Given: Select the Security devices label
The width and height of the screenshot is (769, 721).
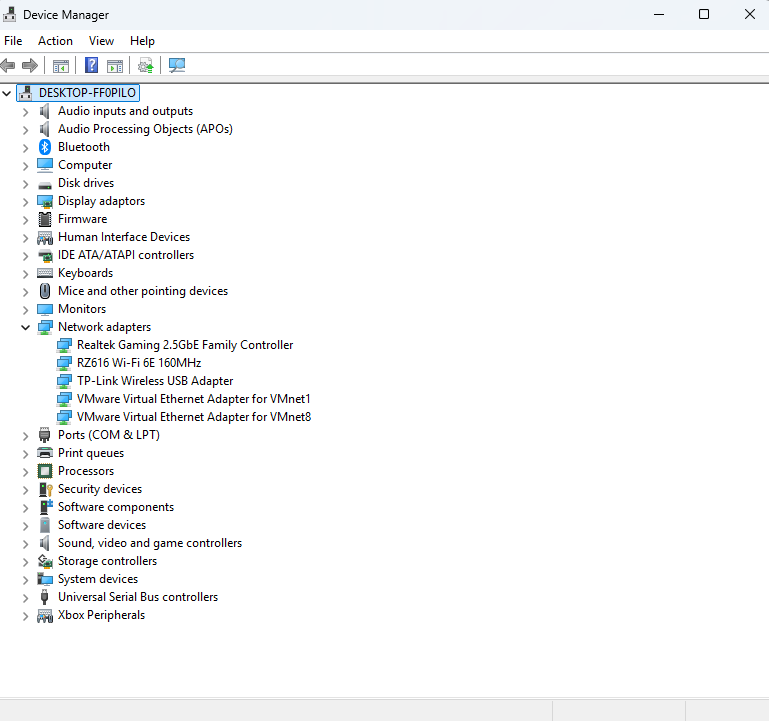Looking at the screenshot, I should tap(100, 489).
